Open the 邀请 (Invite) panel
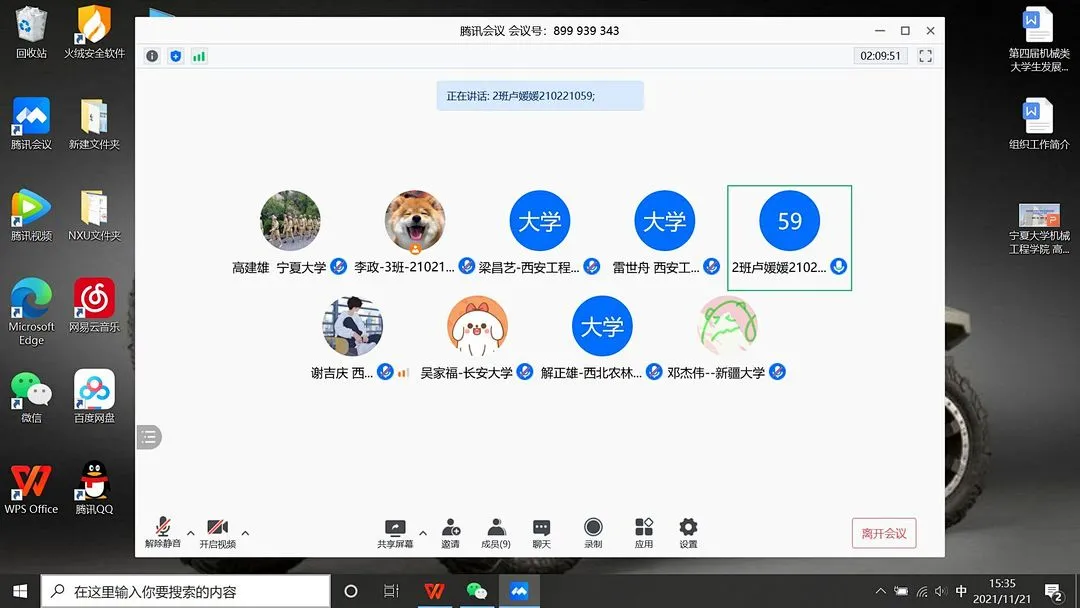1080x608 pixels. click(x=451, y=533)
